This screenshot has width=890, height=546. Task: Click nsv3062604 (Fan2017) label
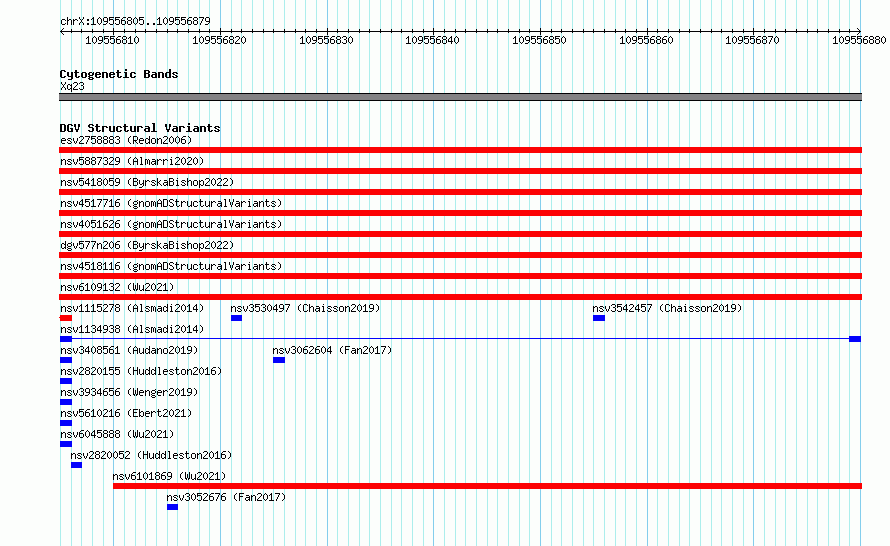tap(332, 350)
